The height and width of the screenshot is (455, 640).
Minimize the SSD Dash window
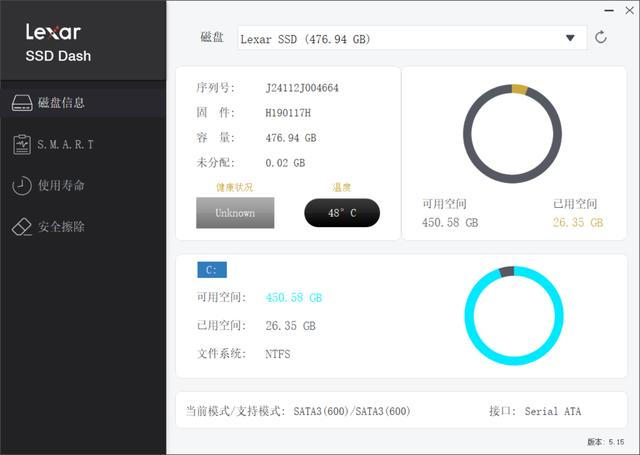pyautogui.click(x=609, y=11)
